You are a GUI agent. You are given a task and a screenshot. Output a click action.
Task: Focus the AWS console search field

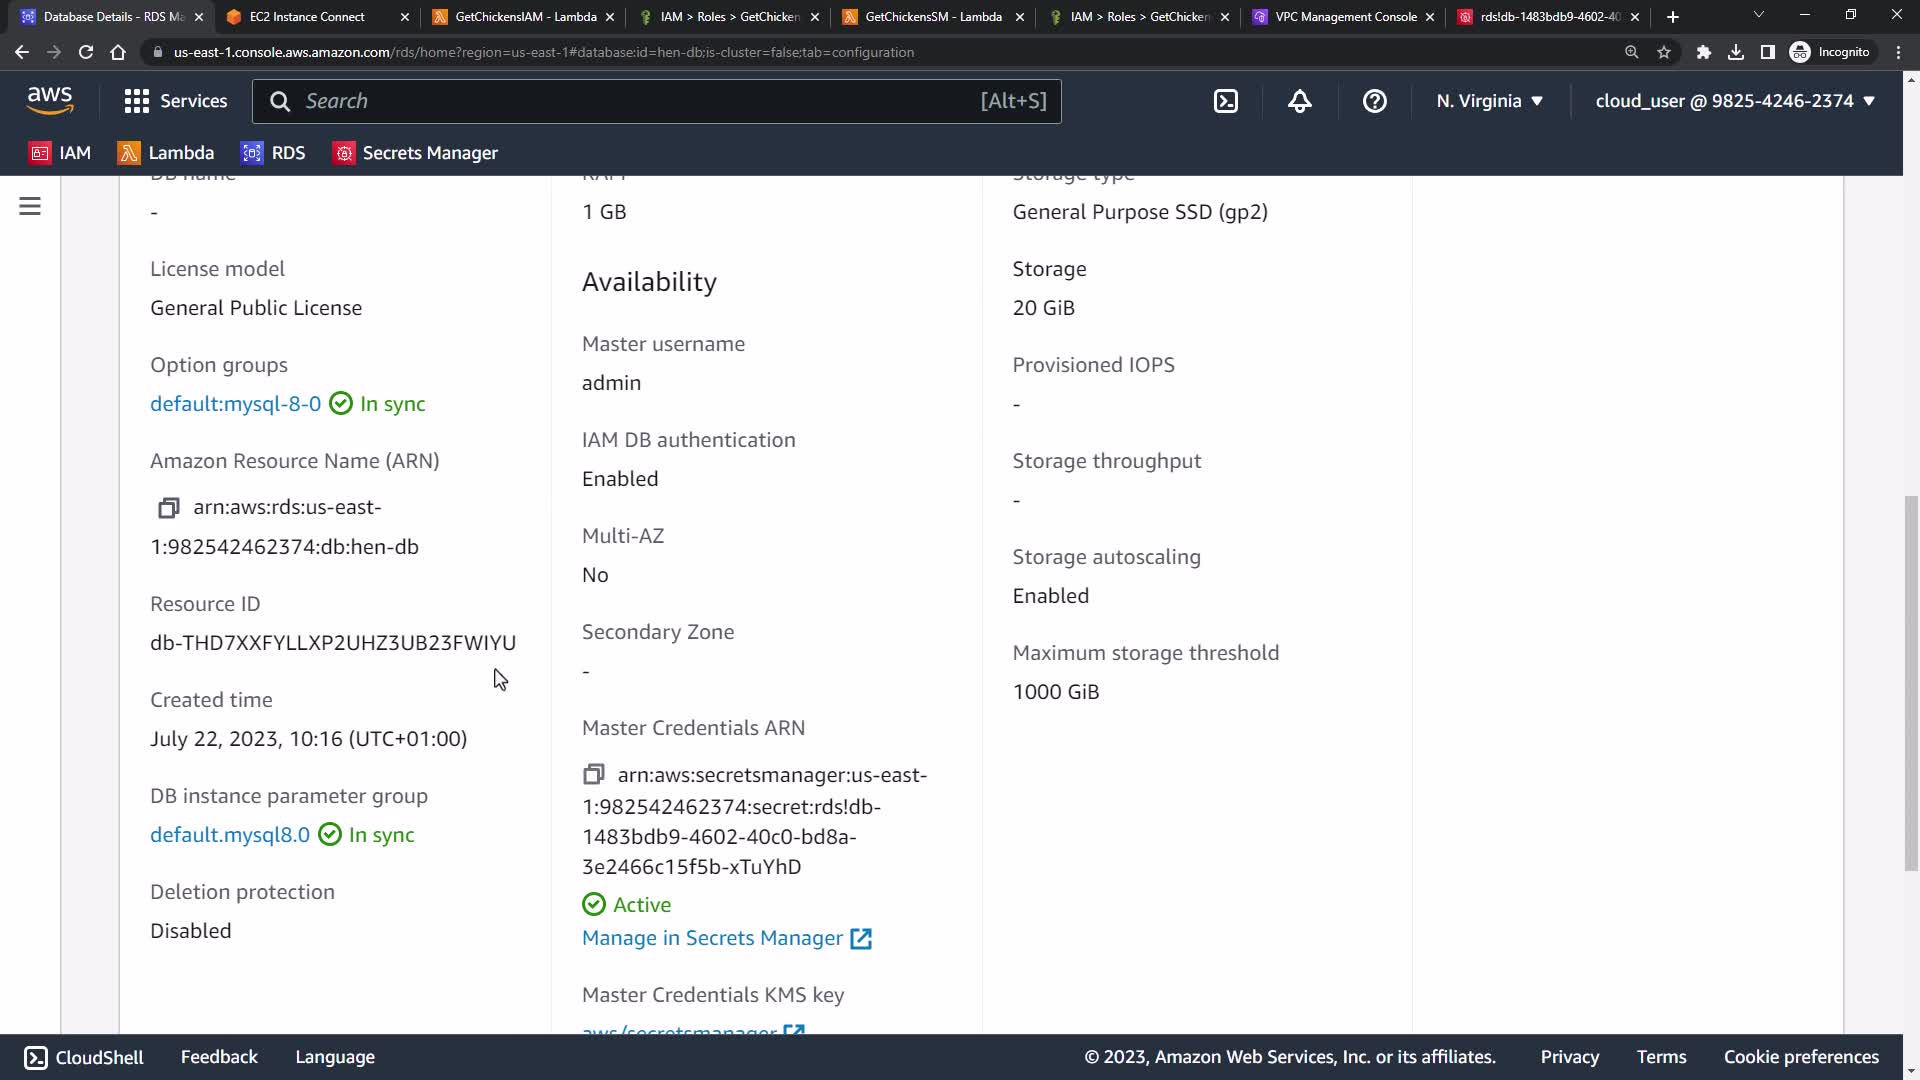pos(640,101)
